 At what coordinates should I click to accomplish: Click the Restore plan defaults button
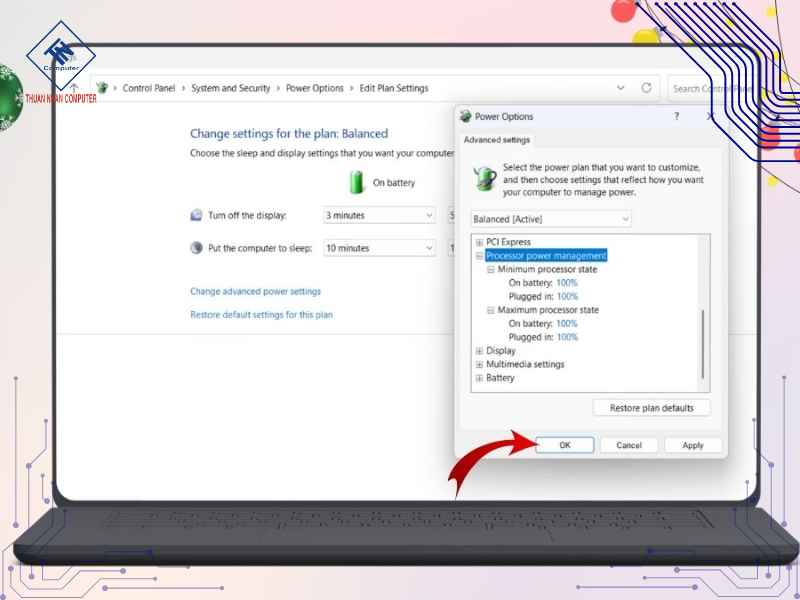[651, 408]
